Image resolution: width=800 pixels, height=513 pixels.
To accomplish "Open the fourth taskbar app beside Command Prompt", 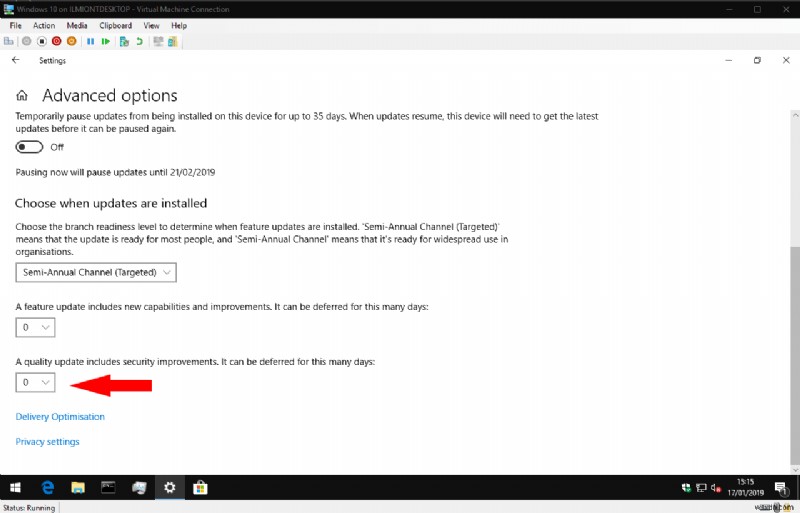I will pos(139,488).
